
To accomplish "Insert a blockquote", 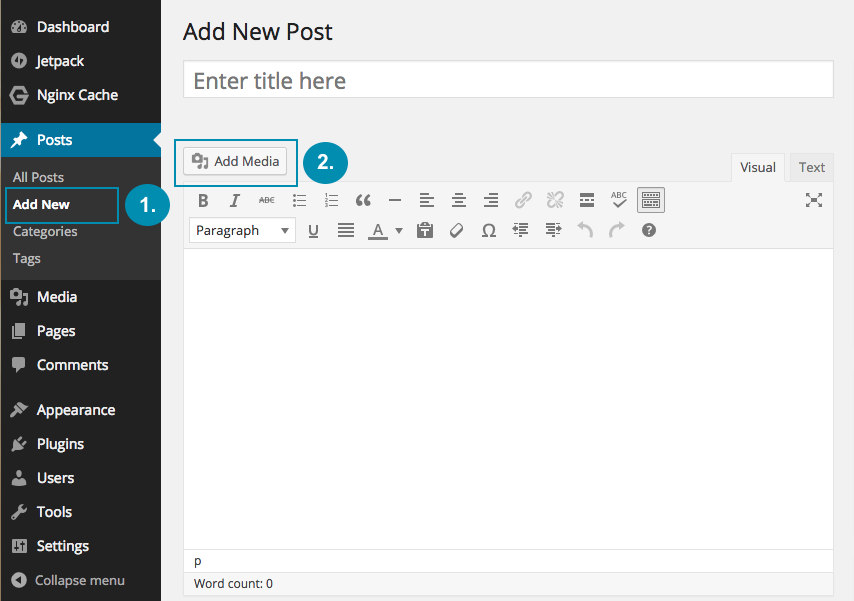I will tap(363, 200).
